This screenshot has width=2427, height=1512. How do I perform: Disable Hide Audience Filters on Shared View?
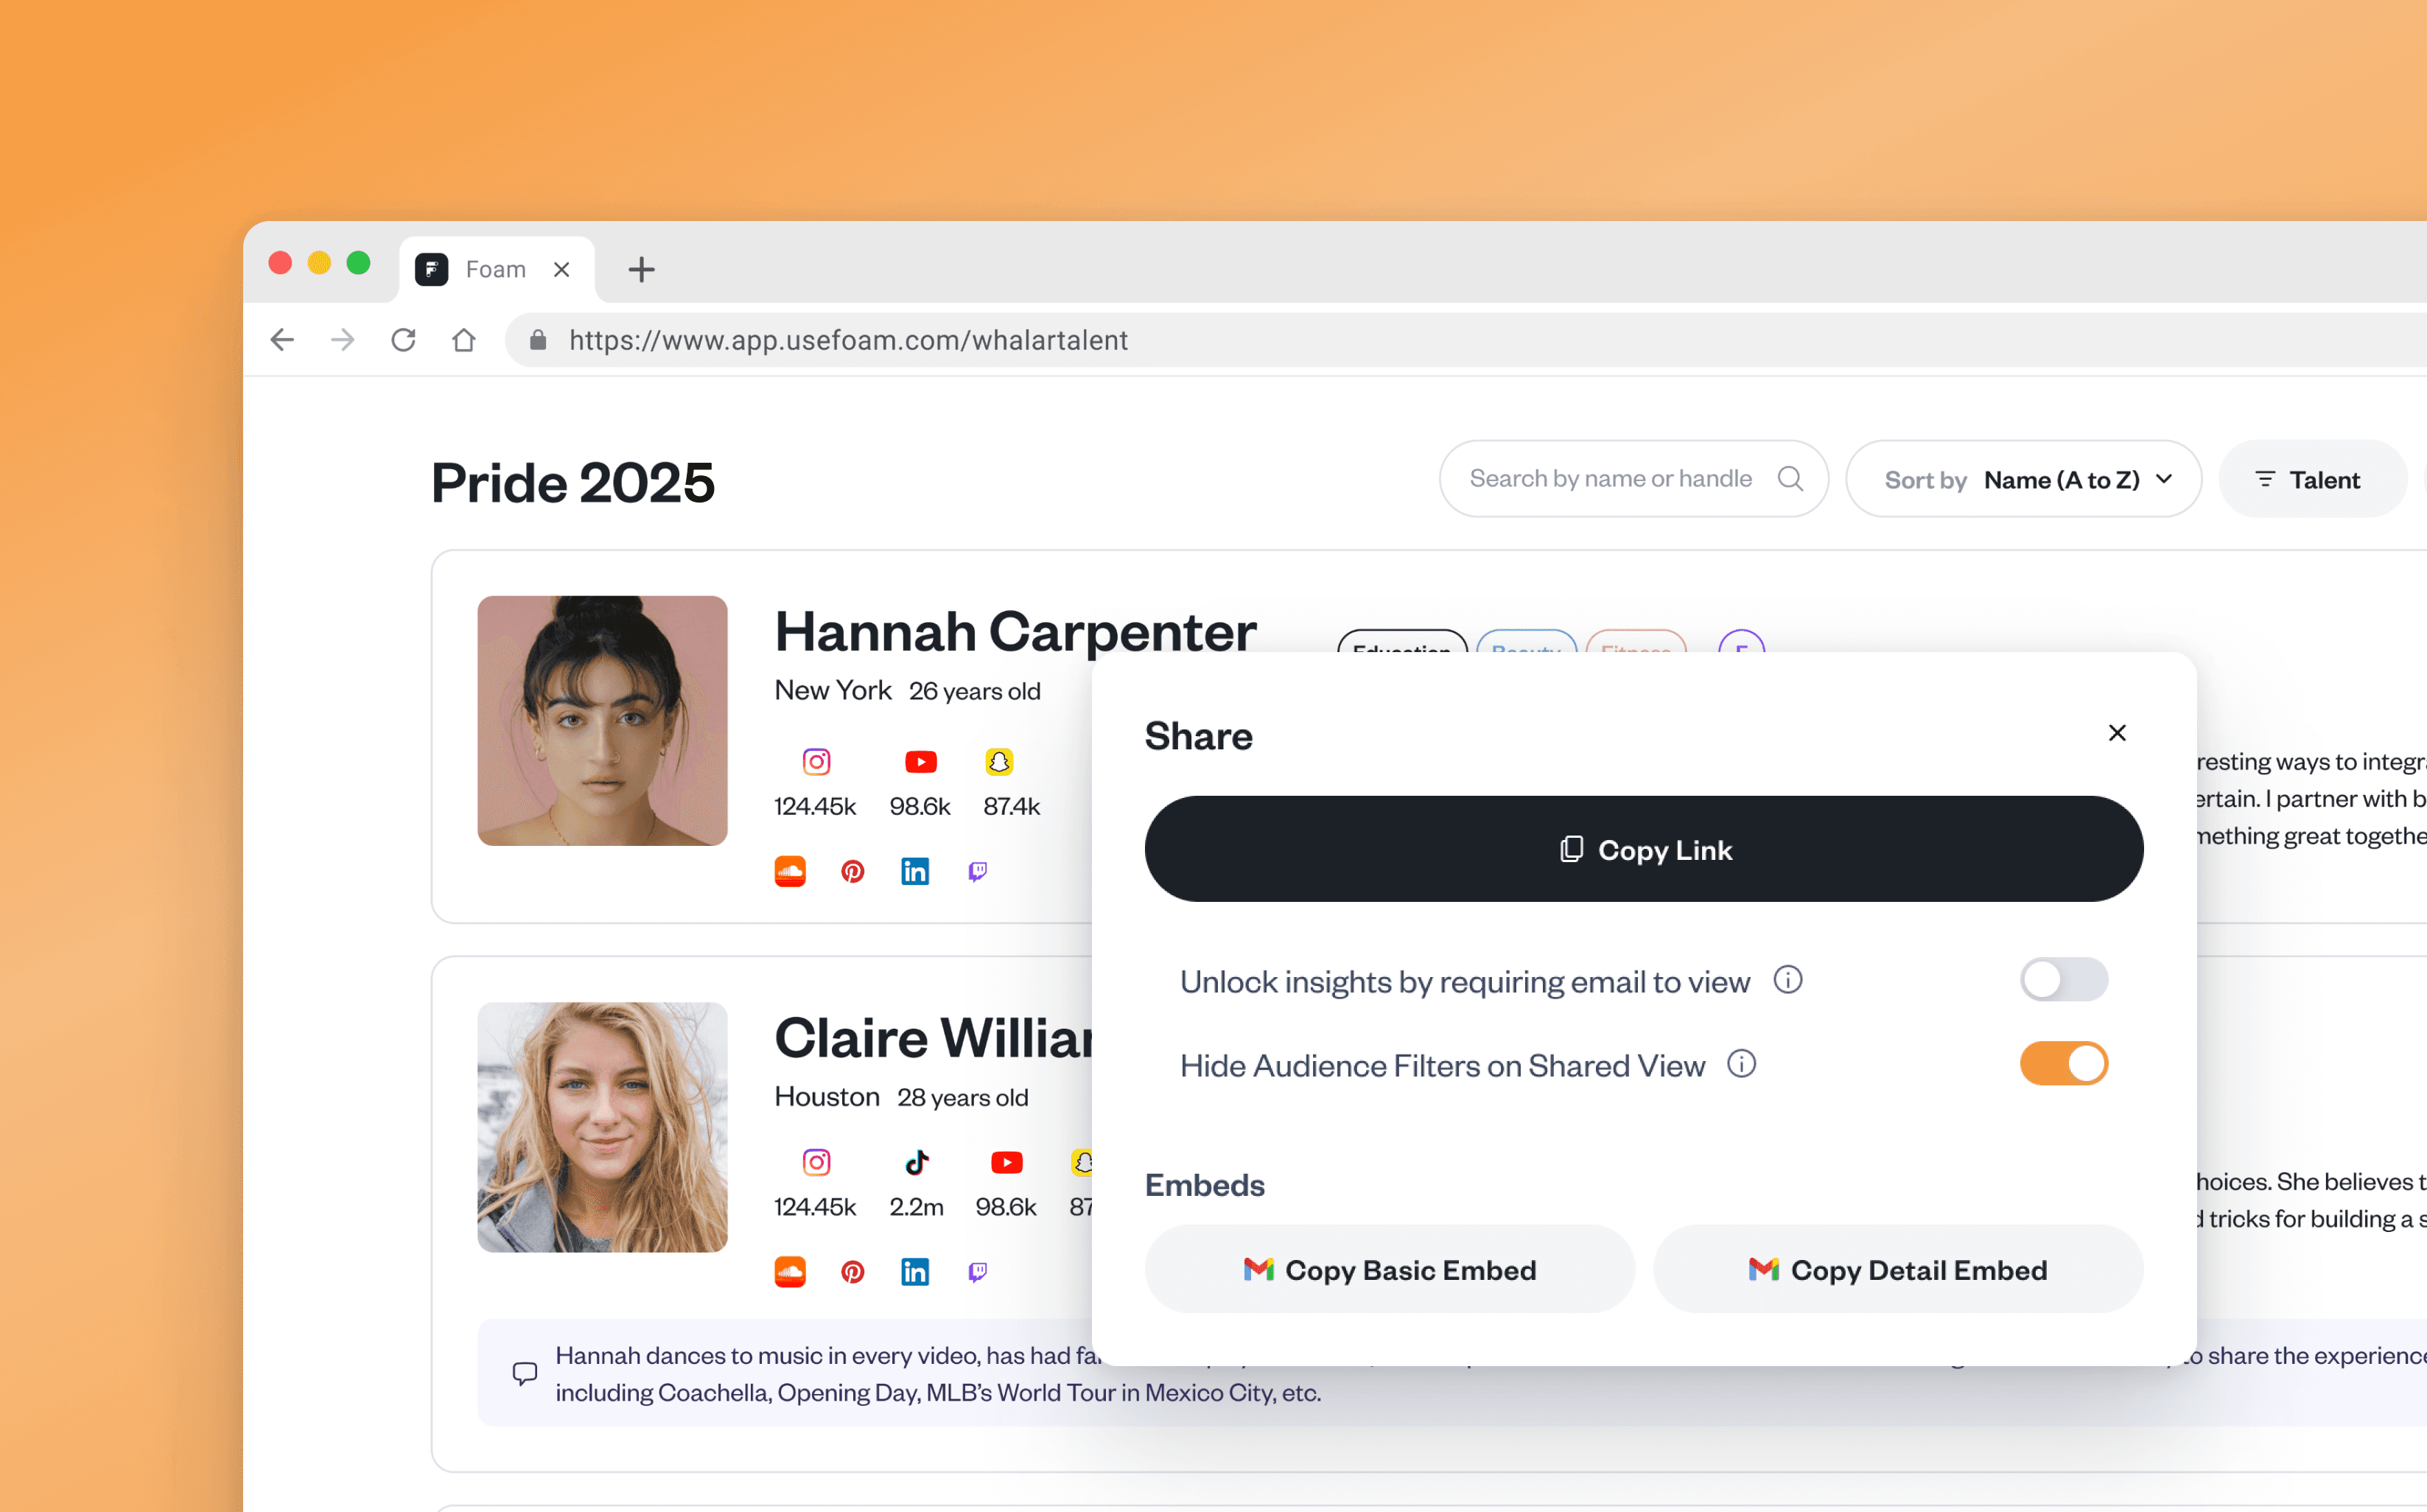tap(2063, 1064)
